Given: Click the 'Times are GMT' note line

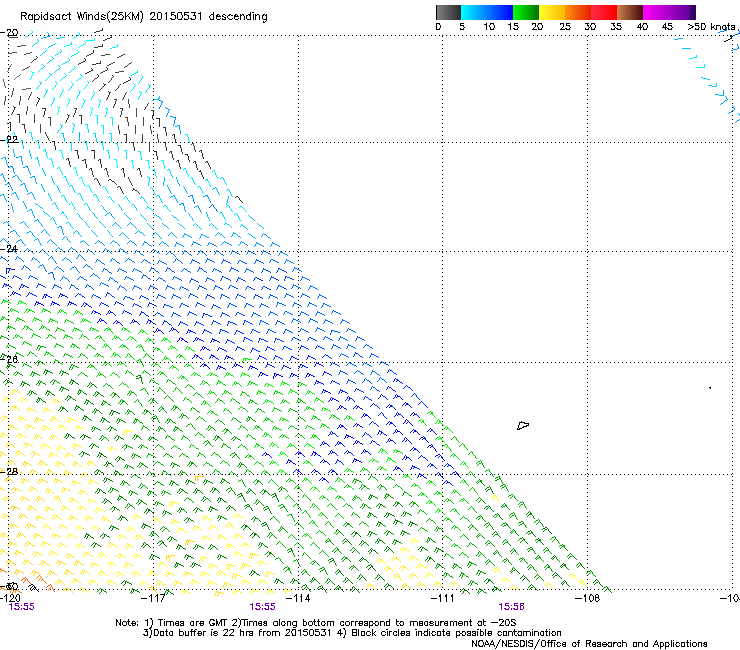Looking at the screenshot, I should (315, 623).
